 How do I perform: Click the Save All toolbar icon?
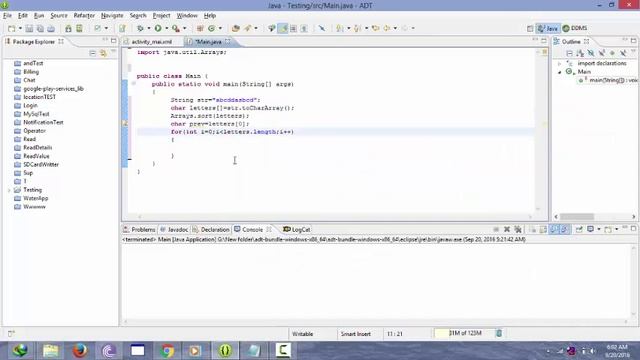(x=40, y=28)
